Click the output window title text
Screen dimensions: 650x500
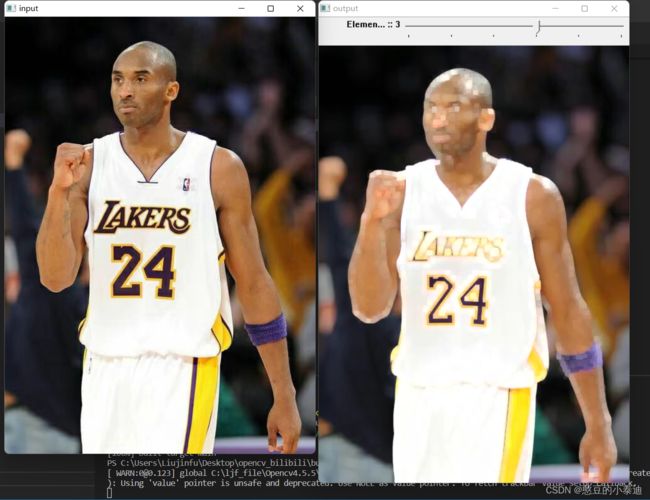345,8
